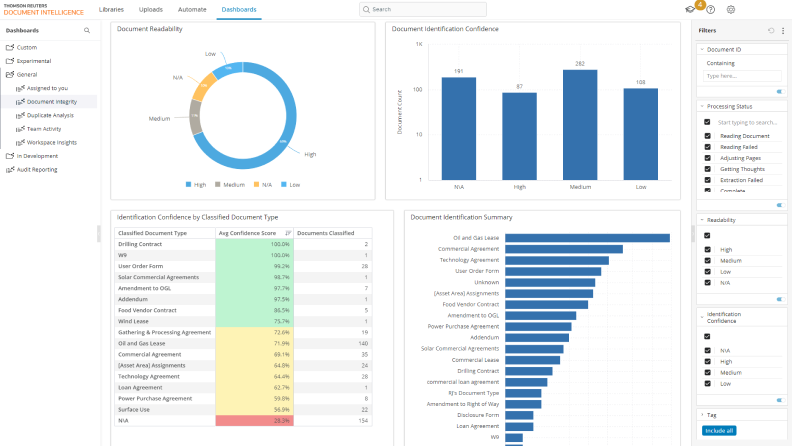Viewport: 792px width, 446px height.
Task: Expand the Tag filter section
Action: (701, 414)
